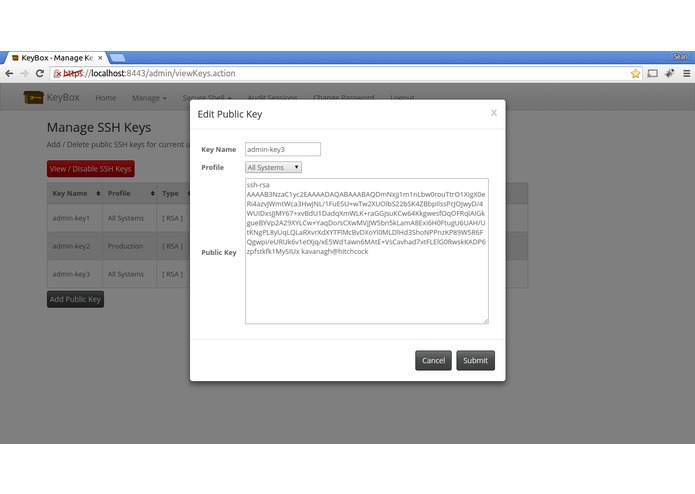Open the Profile All Systems dropdown
695x494 pixels.
coord(273,167)
